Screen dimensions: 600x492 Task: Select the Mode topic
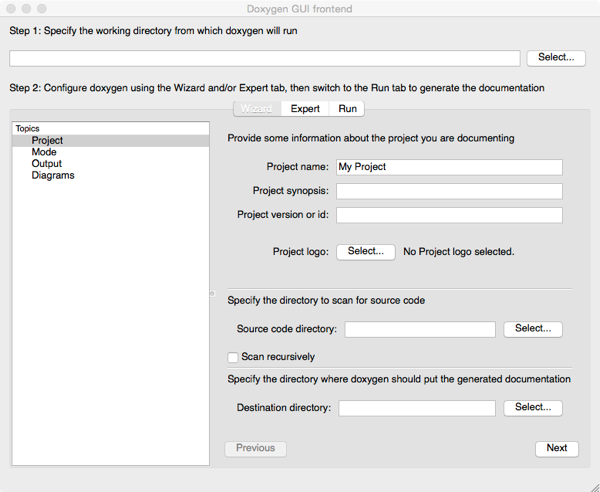pyautogui.click(x=44, y=152)
